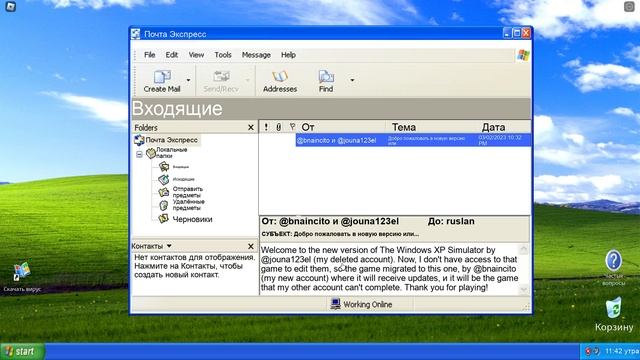Image resolution: width=640 pixels, height=360 pixels.
Task: Minimize the Почта Экспресс window
Action: click(507, 33)
